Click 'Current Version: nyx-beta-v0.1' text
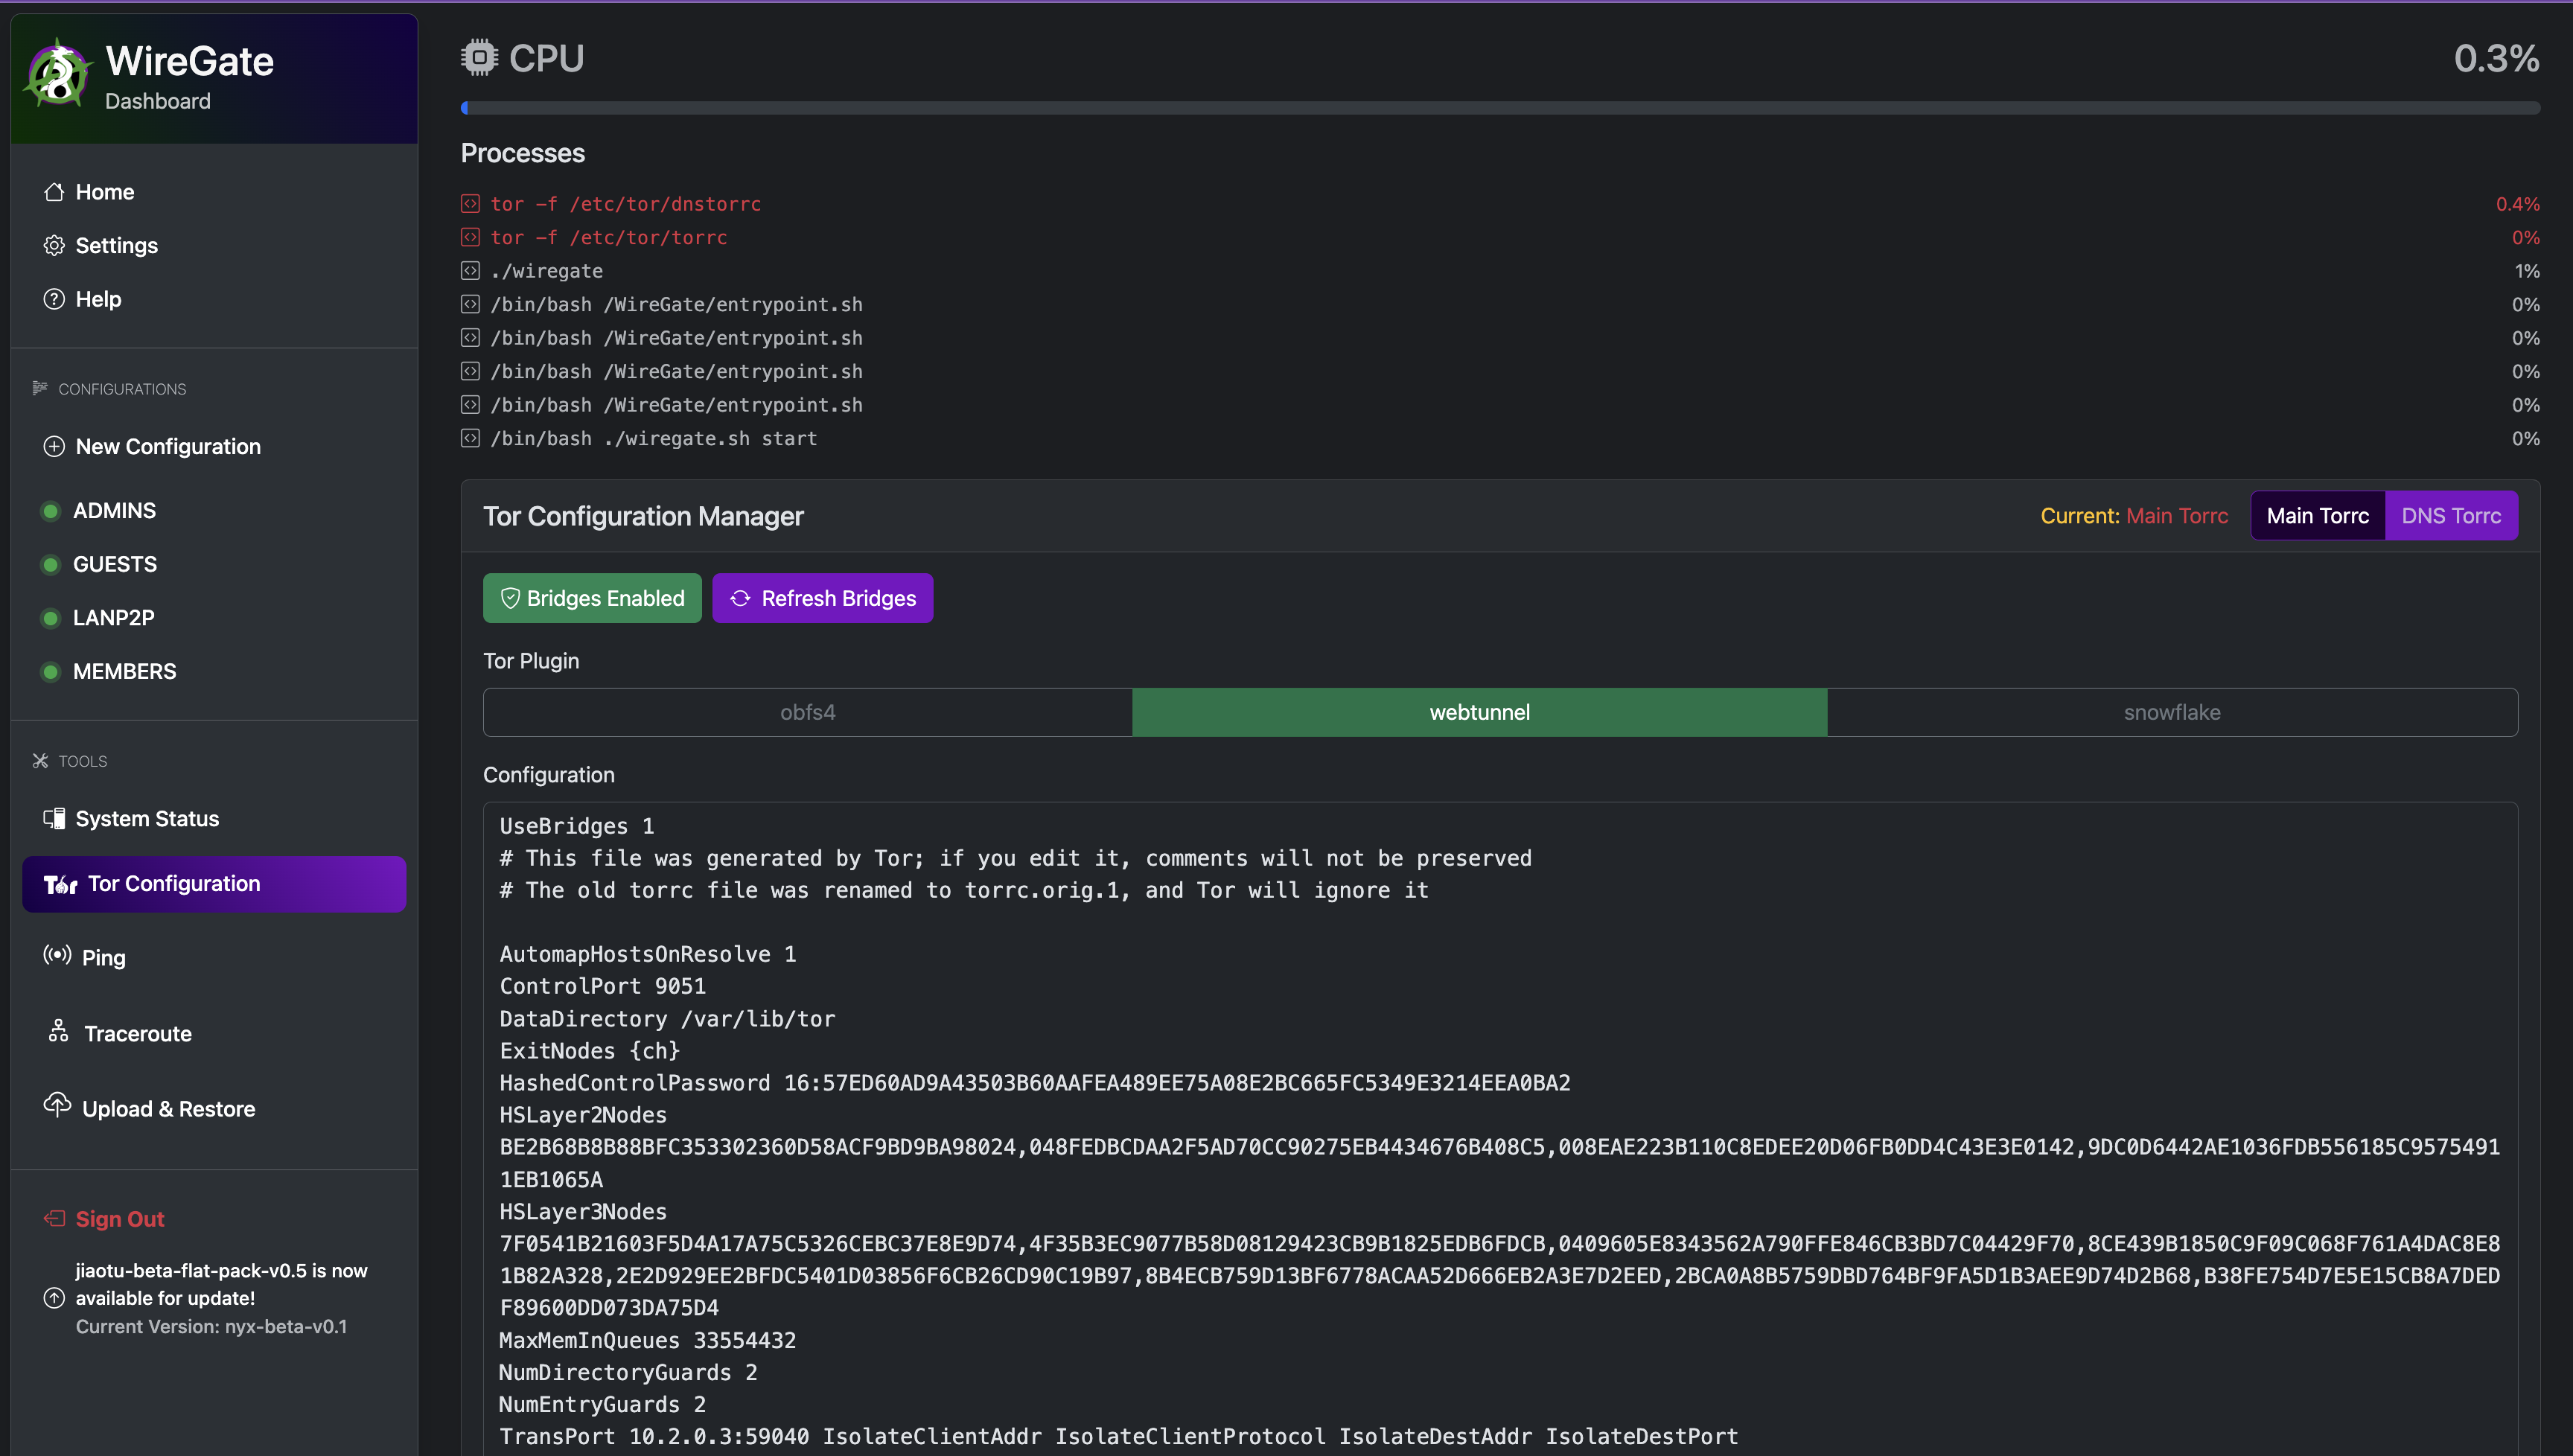2573x1456 pixels. tap(211, 1327)
